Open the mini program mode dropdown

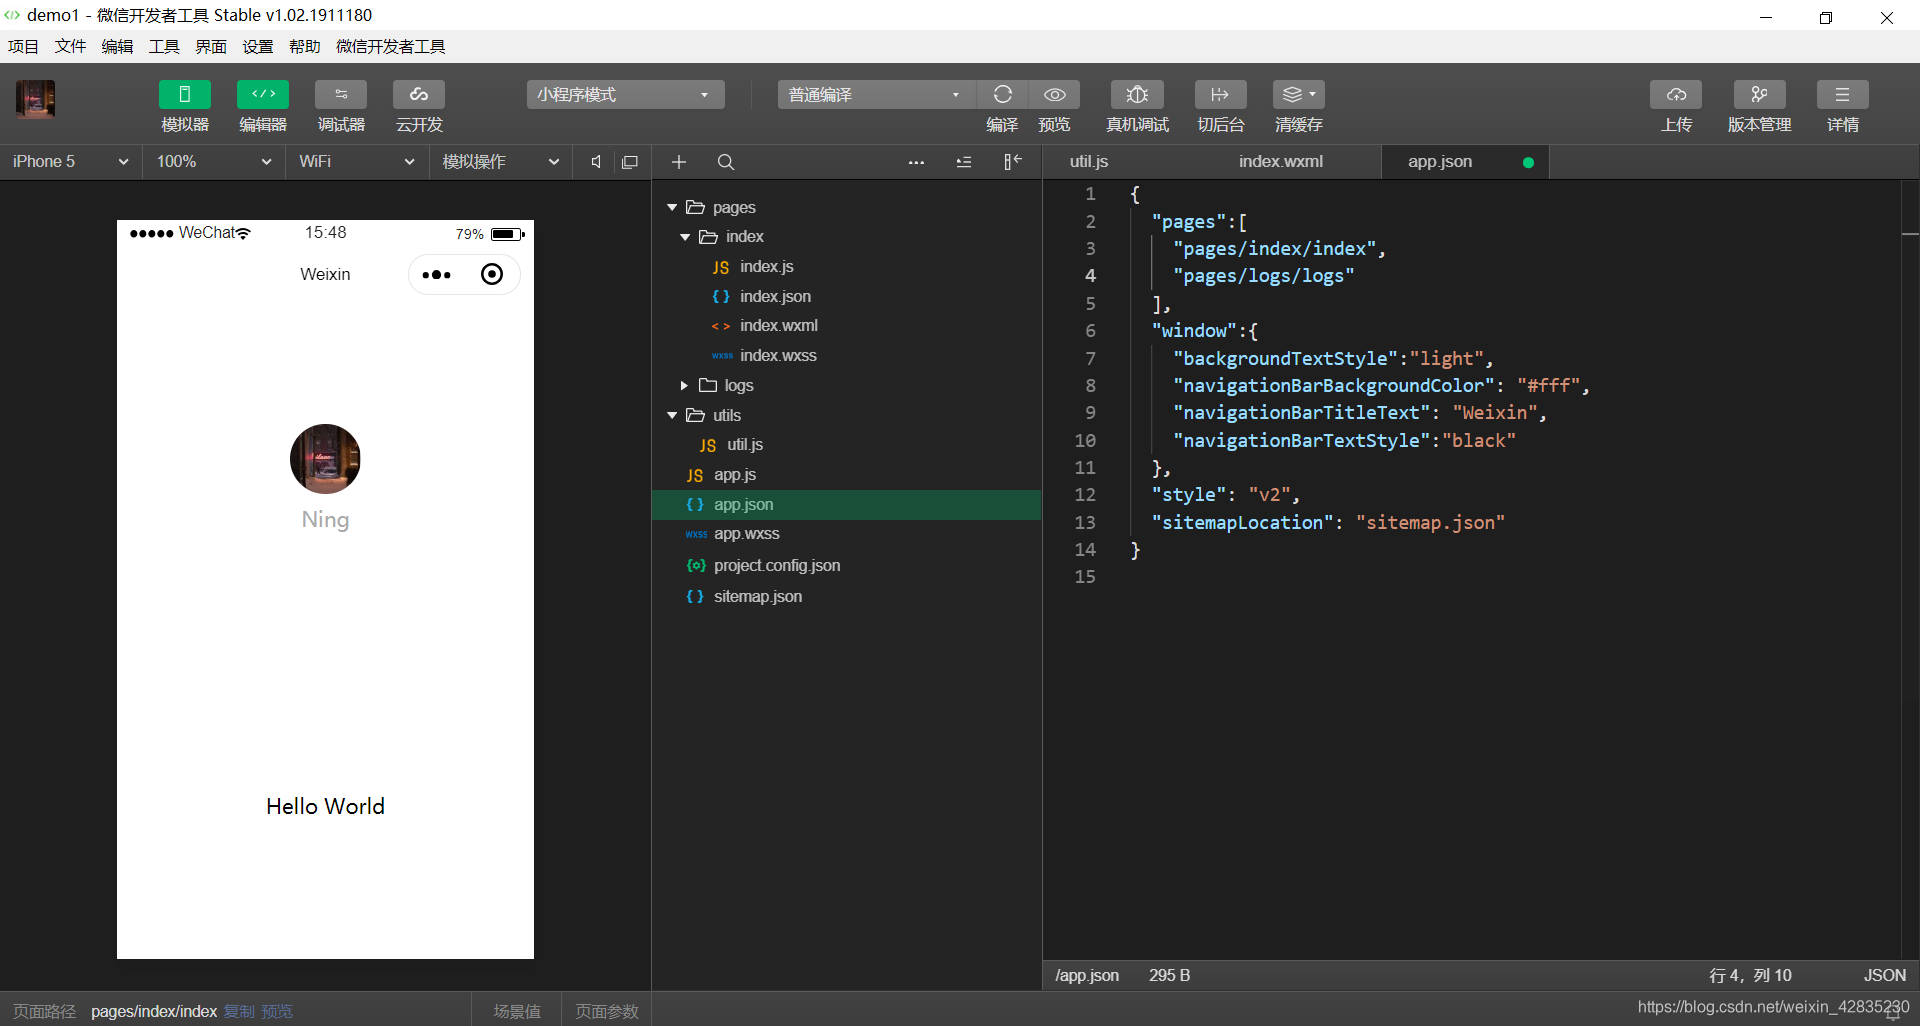pos(625,95)
